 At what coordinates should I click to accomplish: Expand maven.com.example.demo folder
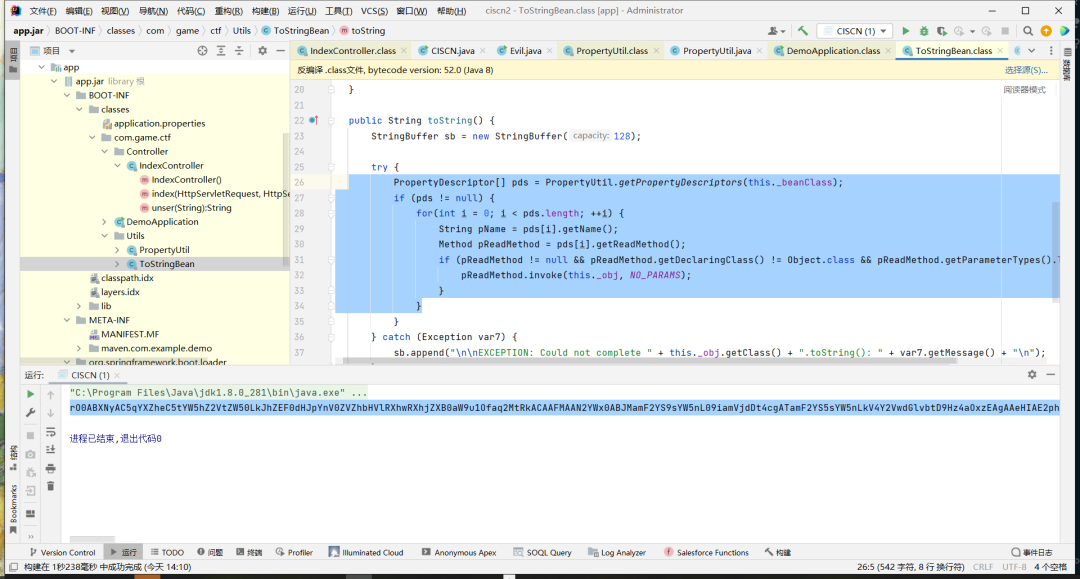pos(79,348)
